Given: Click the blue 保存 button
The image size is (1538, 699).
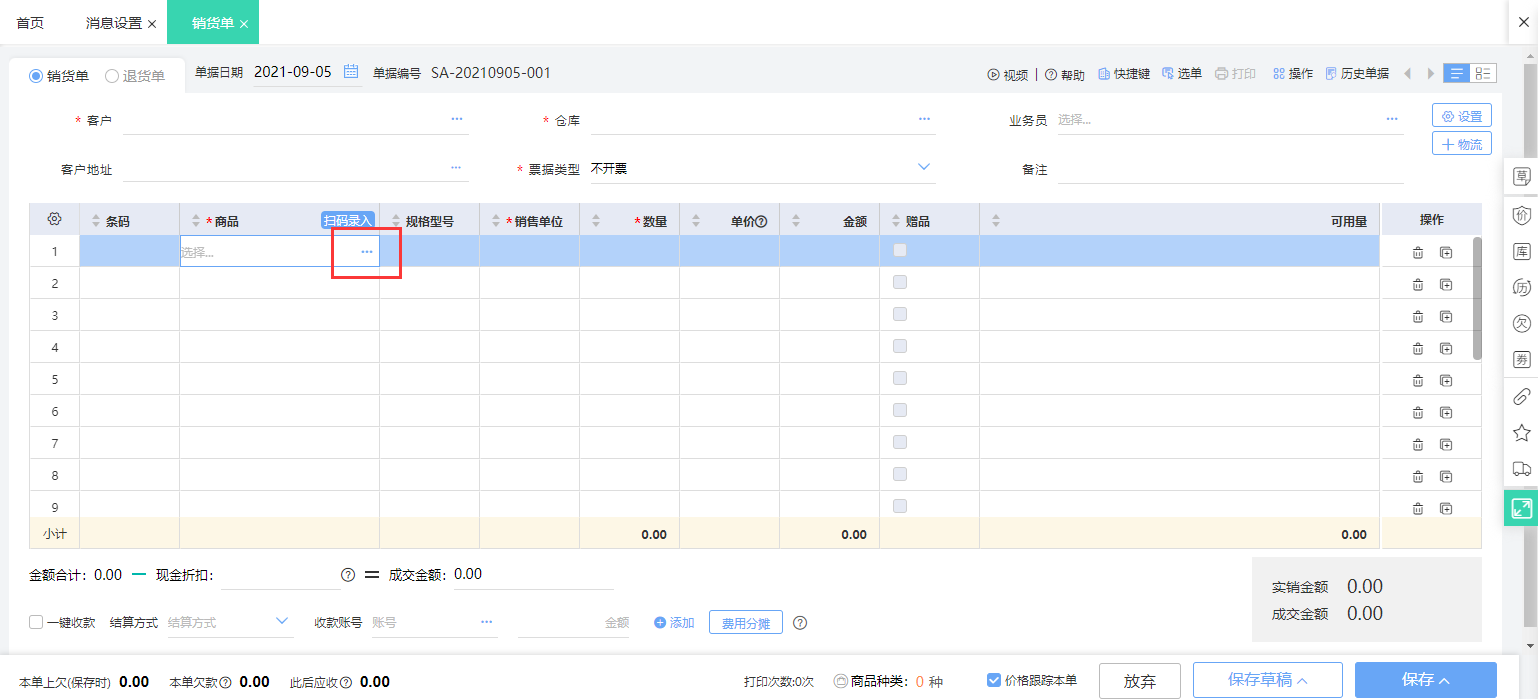Looking at the screenshot, I should click(x=1426, y=680).
